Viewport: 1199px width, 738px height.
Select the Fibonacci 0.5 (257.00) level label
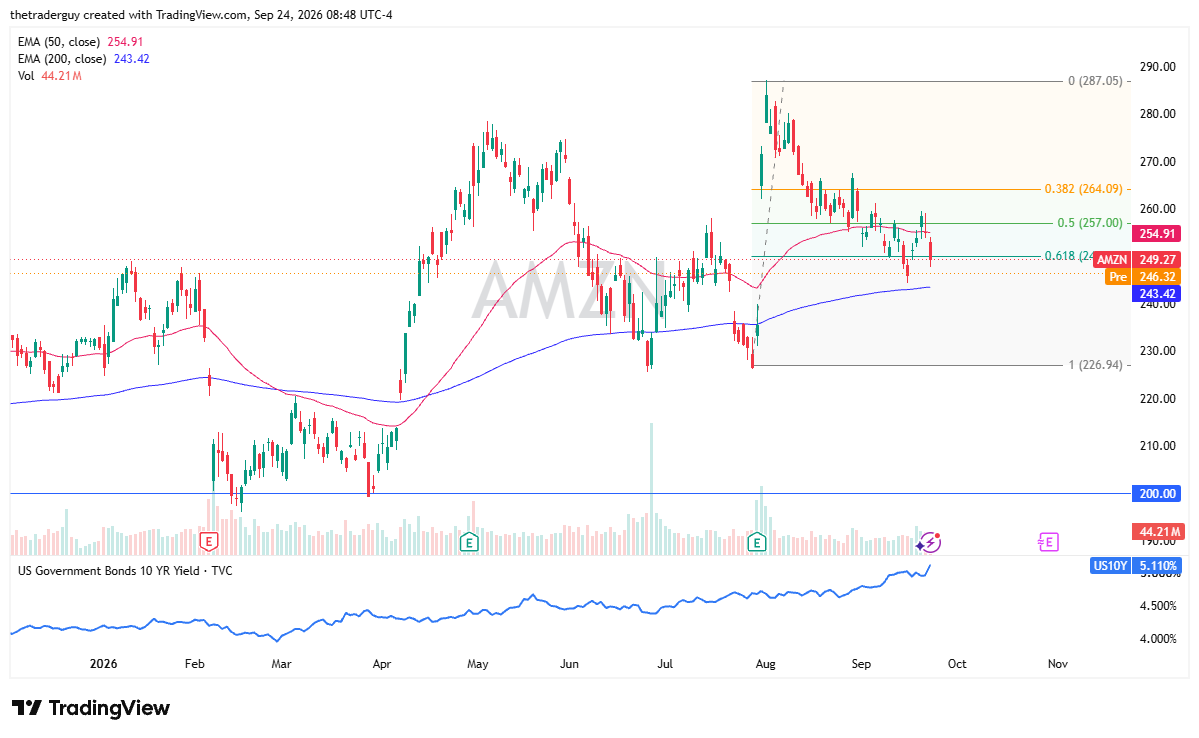[x=1090, y=223]
